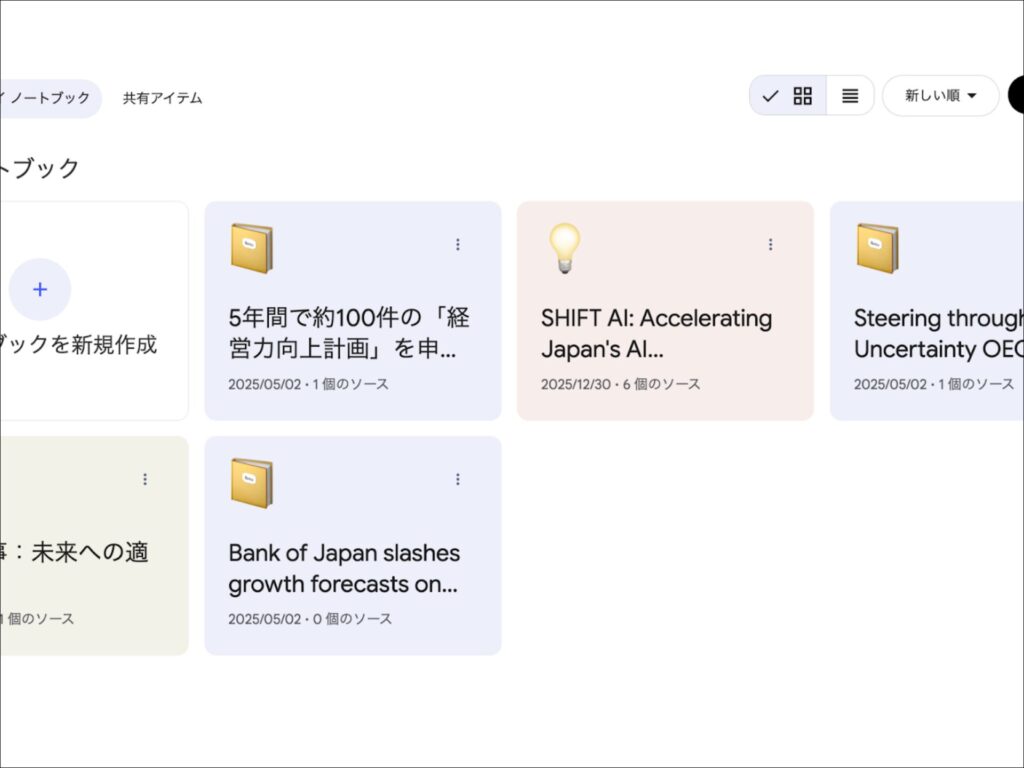Viewport: 1024px width, 768px height.
Task: Open the 新しい順 sort dropdown
Action: pyautogui.click(x=939, y=95)
